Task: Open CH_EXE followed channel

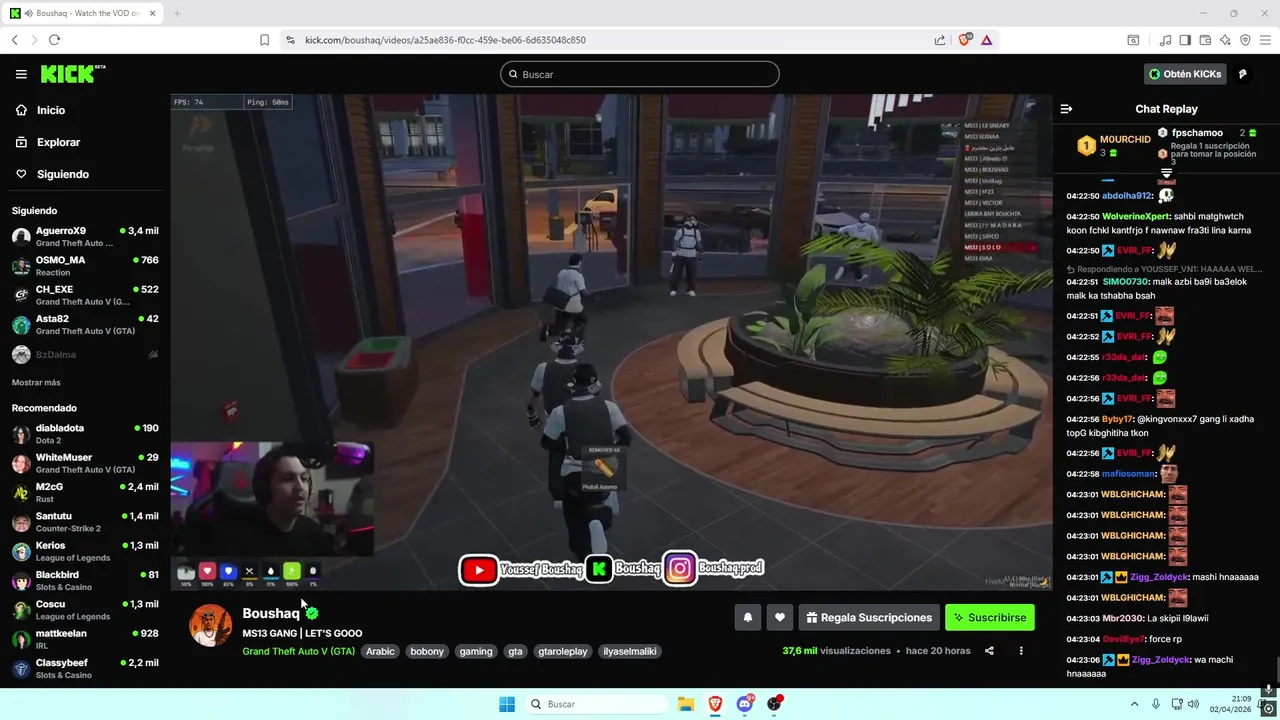Action: pyautogui.click(x=85, y=295)
